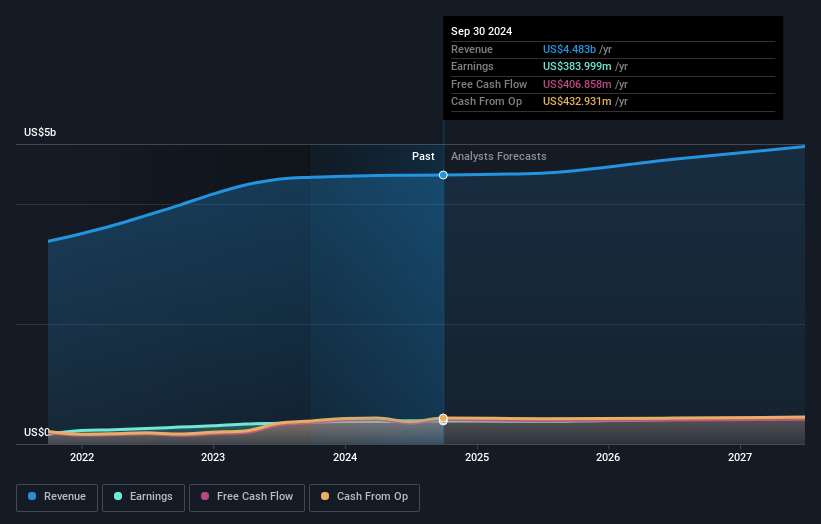Click the Earnings row label in tooltip
Viewport: 821px width, 524px height.
[472, 66]
